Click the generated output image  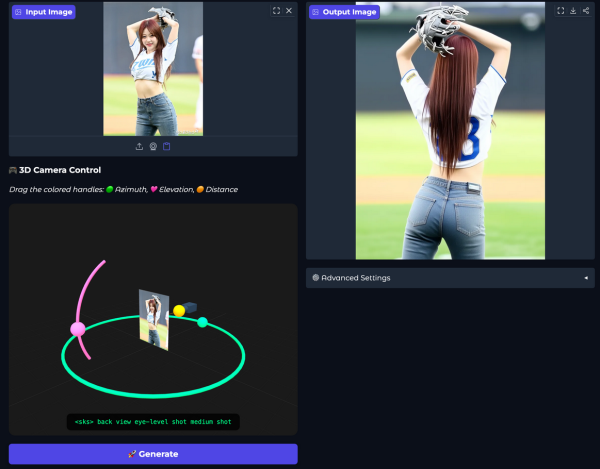click(x=450, y=131)
